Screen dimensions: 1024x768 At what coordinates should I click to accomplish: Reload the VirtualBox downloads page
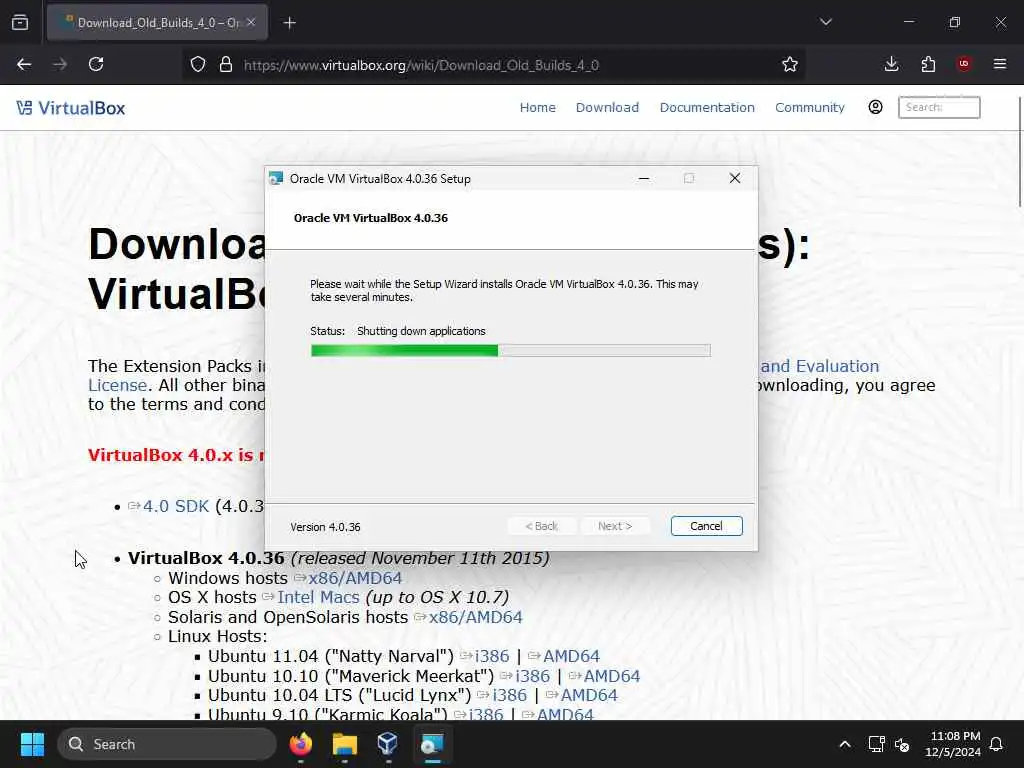coord(96,64)
